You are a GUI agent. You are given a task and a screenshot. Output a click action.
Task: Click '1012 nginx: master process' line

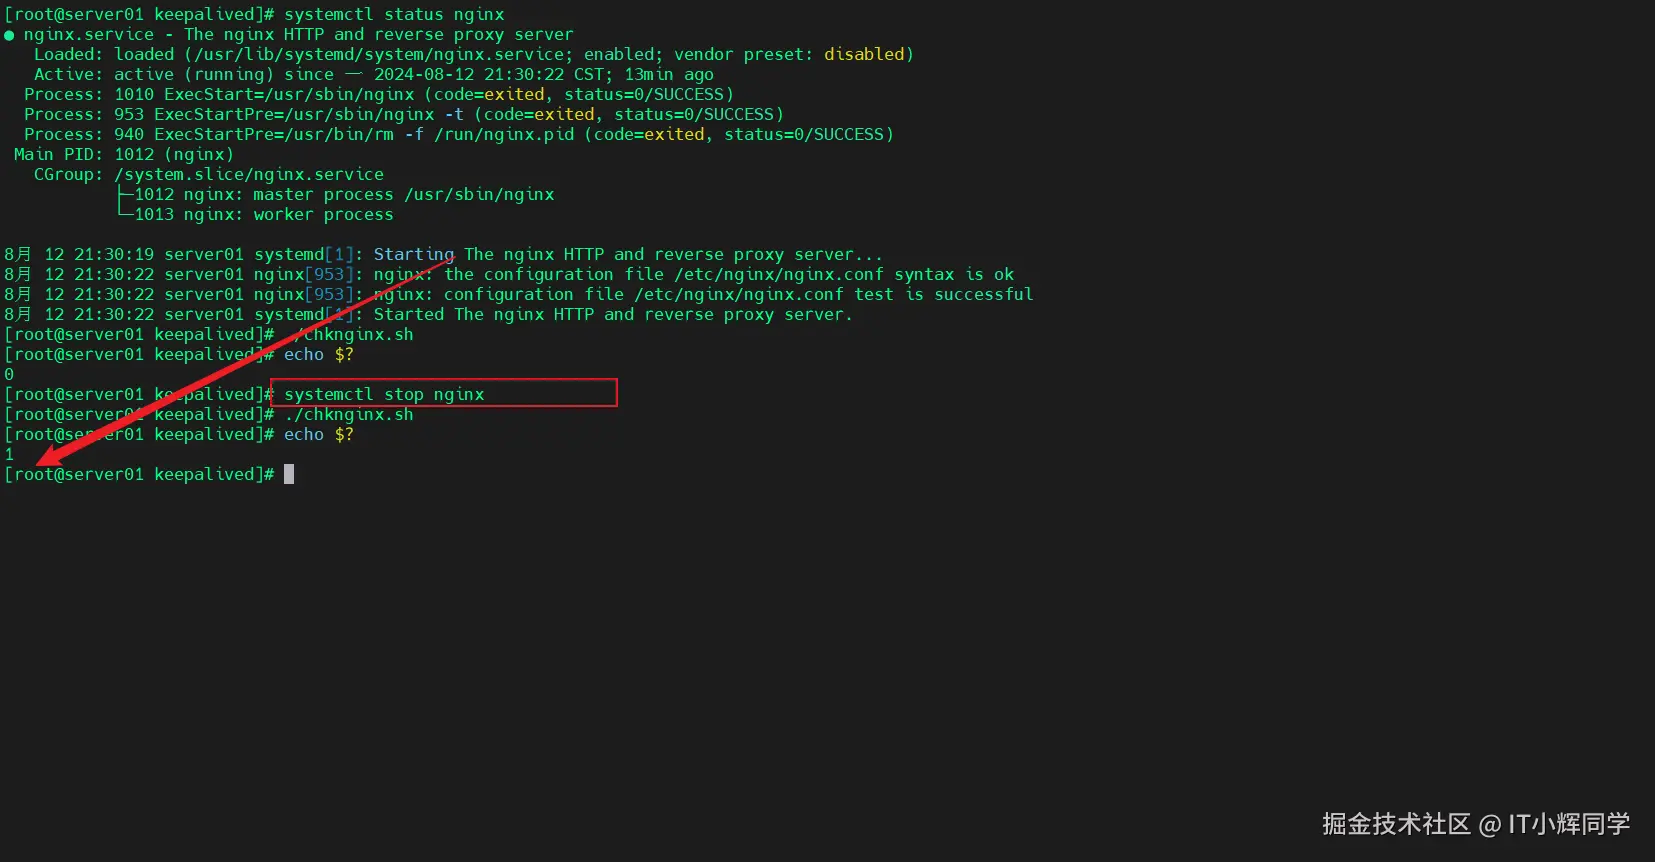click(336, 195)
